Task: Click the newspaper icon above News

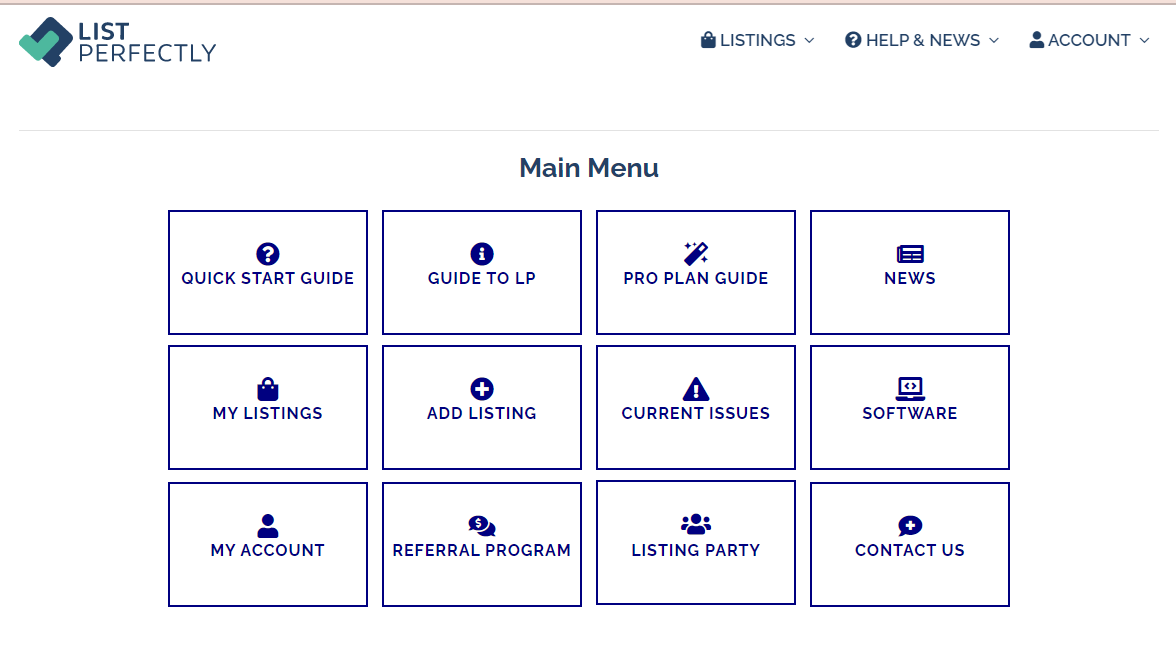Action: pyautogui.click(x=910, y=254)
